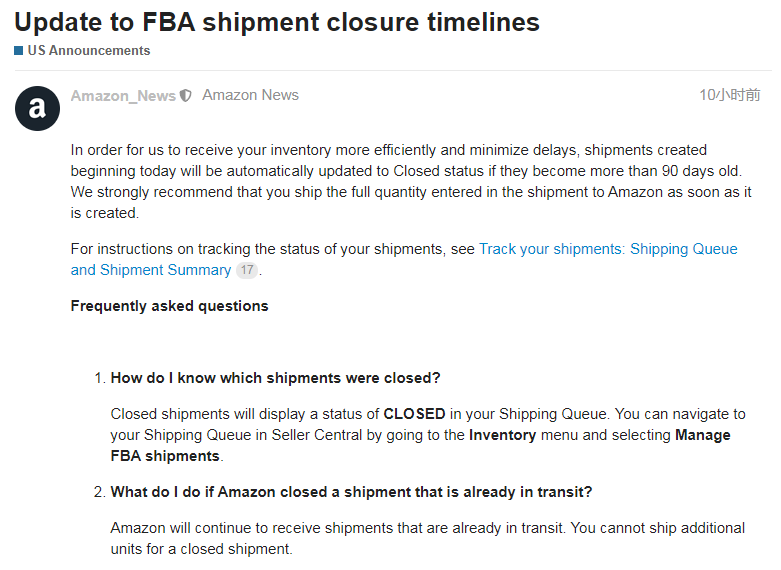Click the bold 'Inventory' menu mention
Screen dimensions: 781x570
pyautogui.click(x=503, y=435)
